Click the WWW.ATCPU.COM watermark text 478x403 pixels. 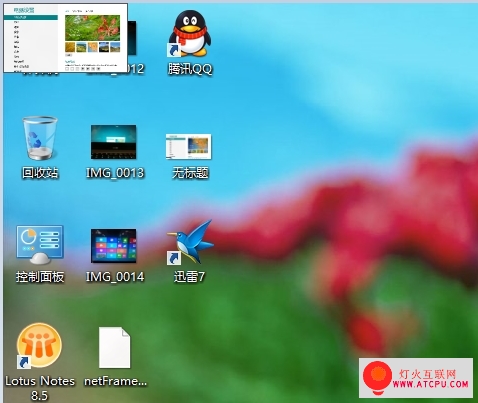(x=430, y=384)
